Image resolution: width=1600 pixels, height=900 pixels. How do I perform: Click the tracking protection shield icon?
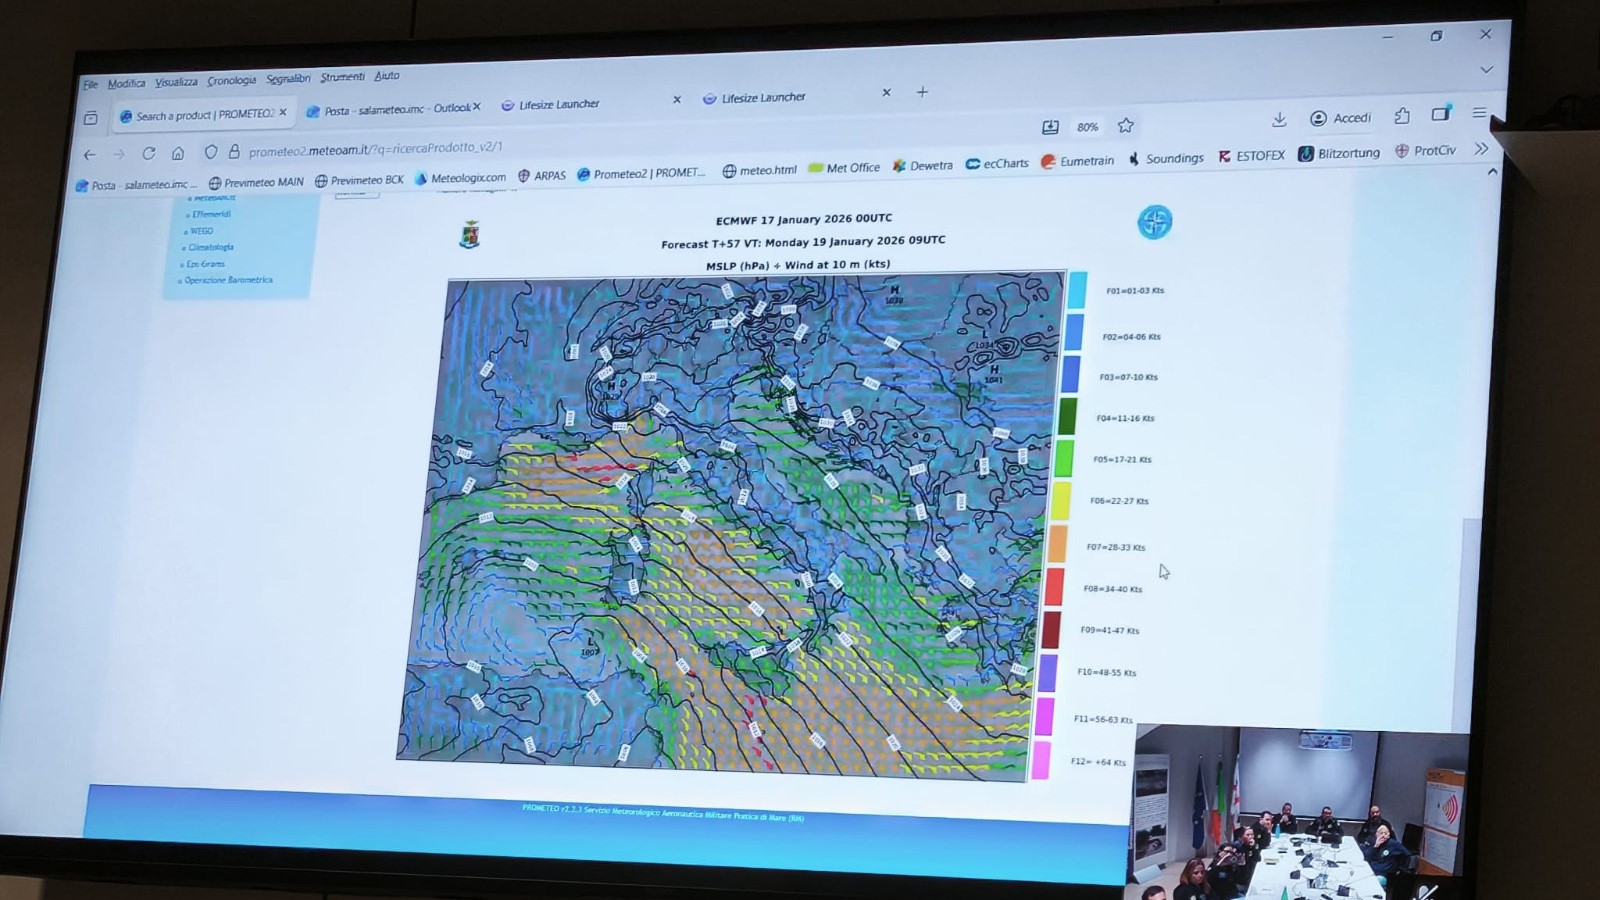coord(210,152)
